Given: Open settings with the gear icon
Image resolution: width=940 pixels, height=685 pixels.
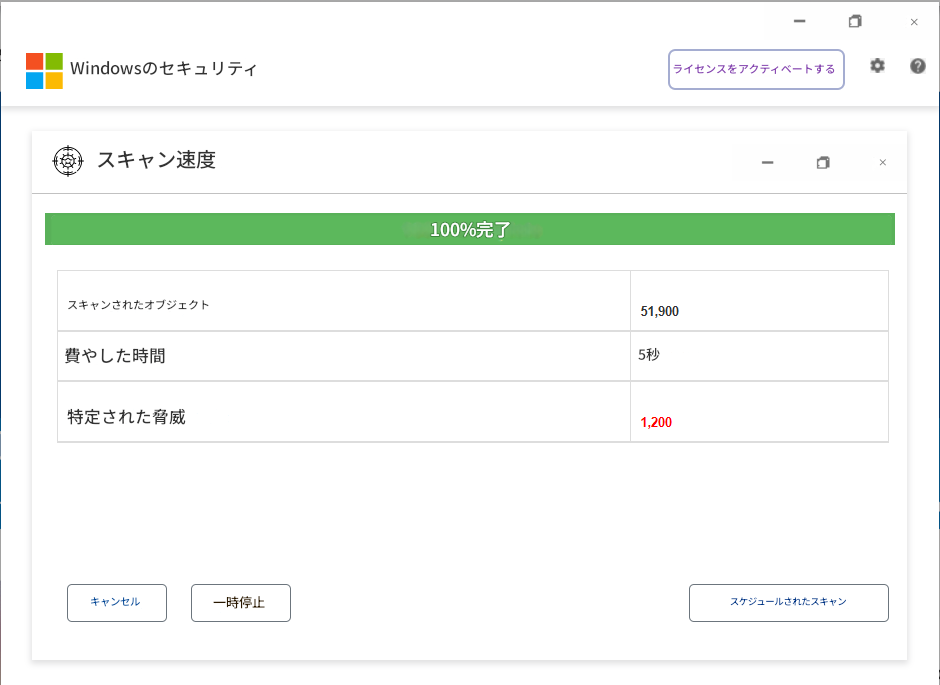Looking at the screenshot, I should tap(877, 66).
